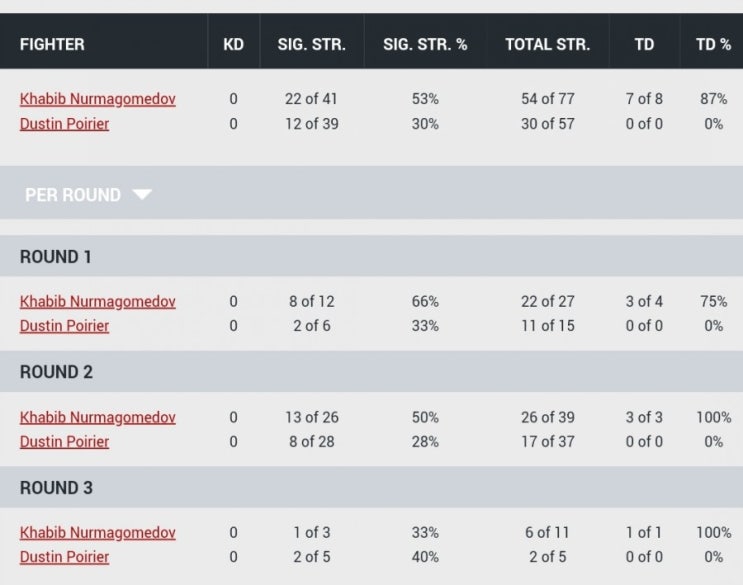Open Dustin Poirier link under Round 2
The width and height of the screenshot is (743, 585).
point(64,442)
